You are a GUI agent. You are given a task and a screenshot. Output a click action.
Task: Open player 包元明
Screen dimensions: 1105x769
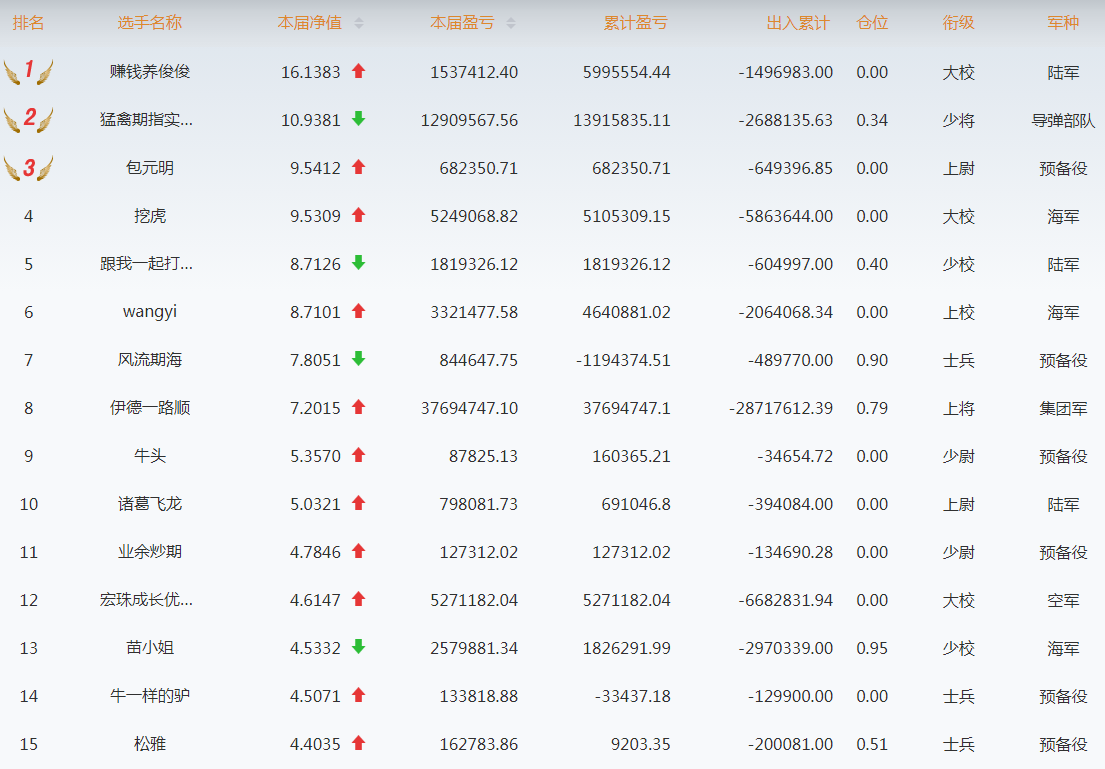click(149, 168)
